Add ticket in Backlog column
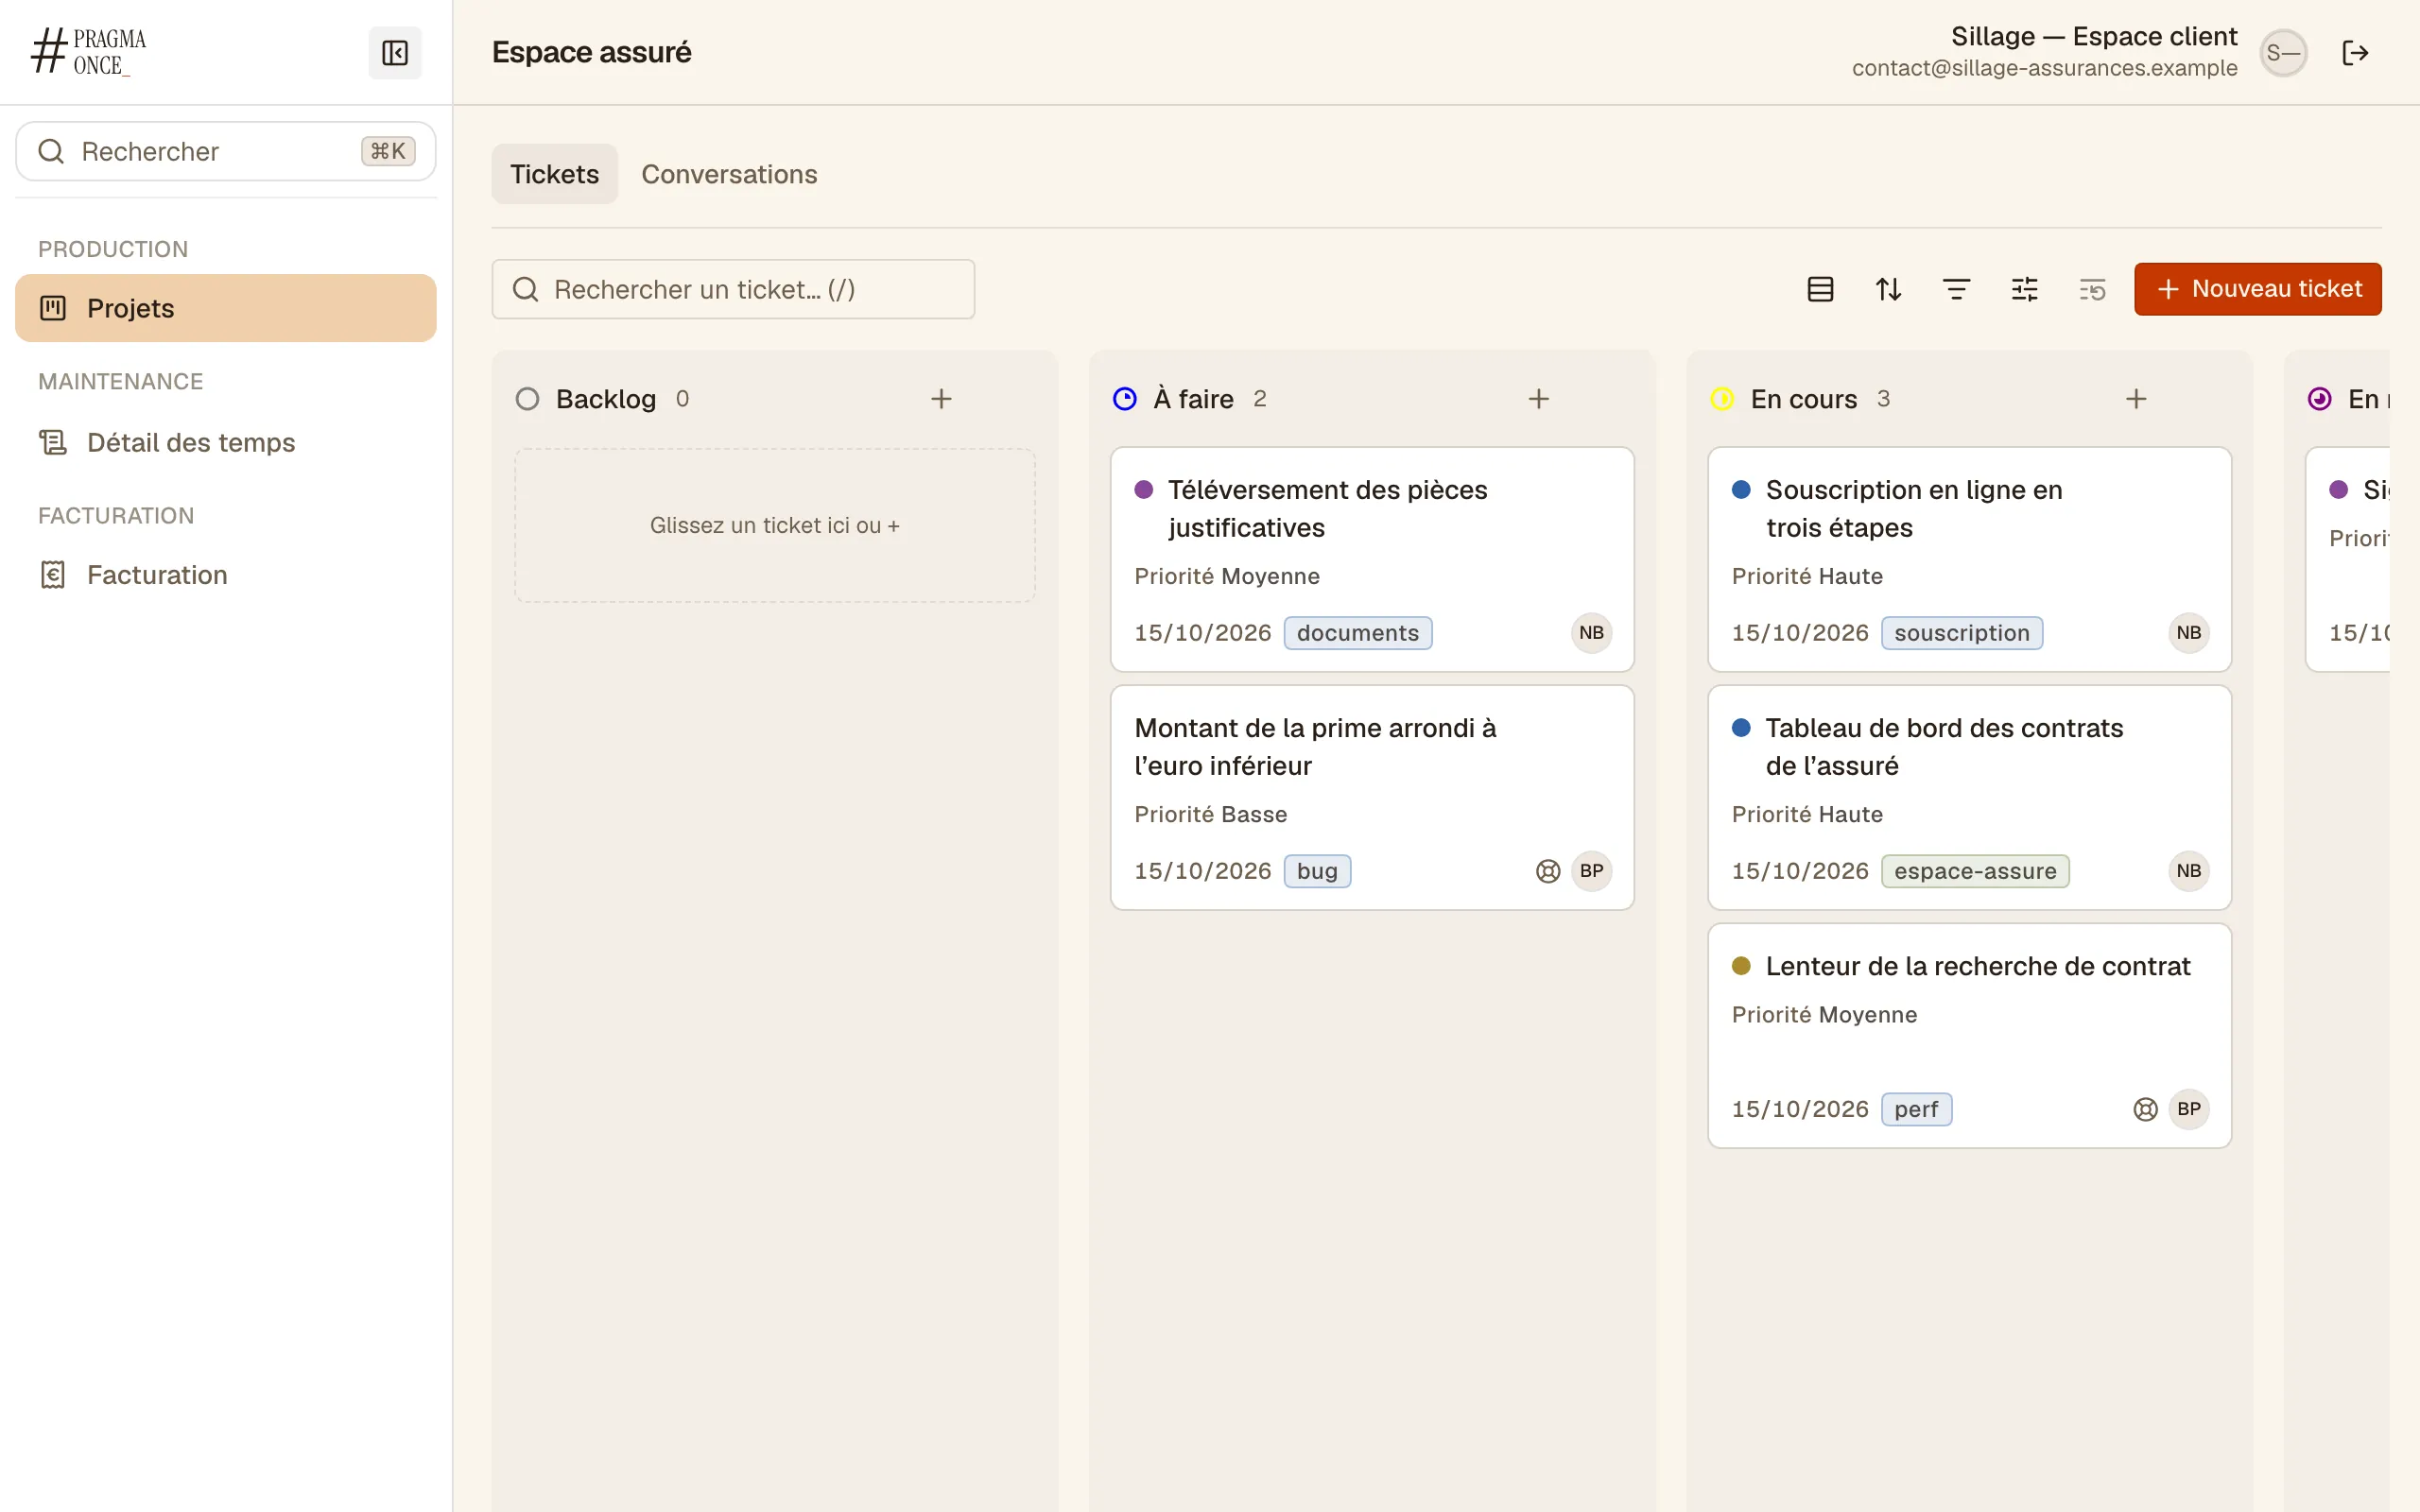 [941, 399]
